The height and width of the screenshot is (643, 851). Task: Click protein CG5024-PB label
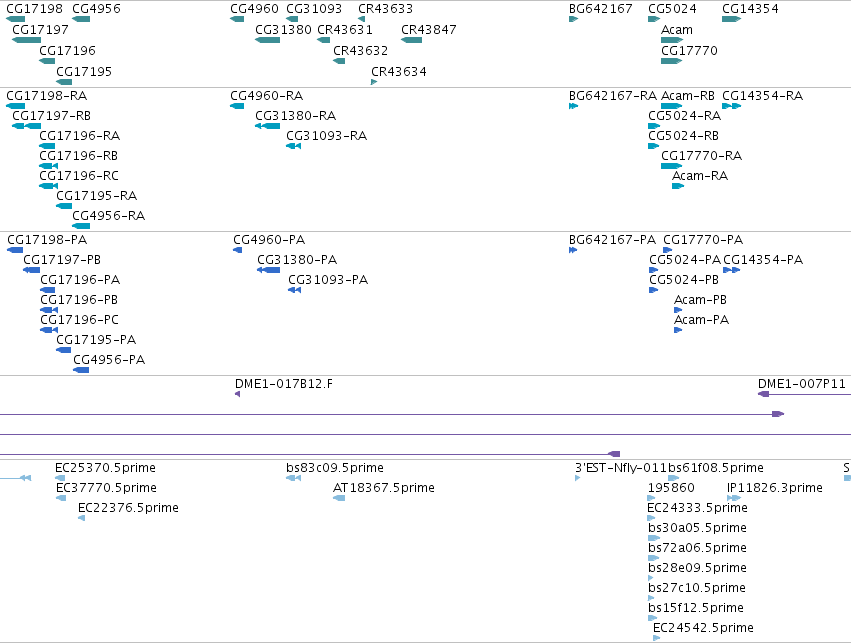point(684,280)
